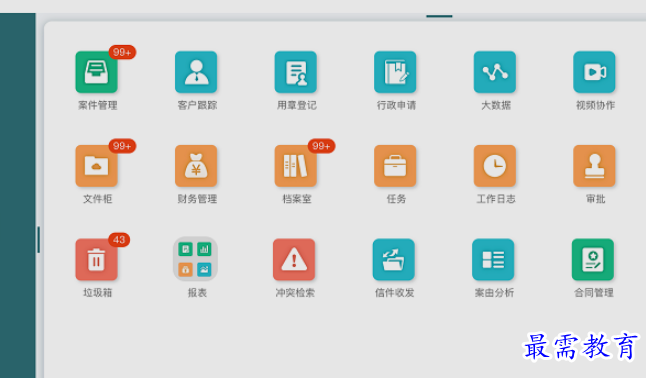The height and width of the screenshot is (378, 646).
Task: Open the 财务管理 money bag icon
Action: coord(196,166)
